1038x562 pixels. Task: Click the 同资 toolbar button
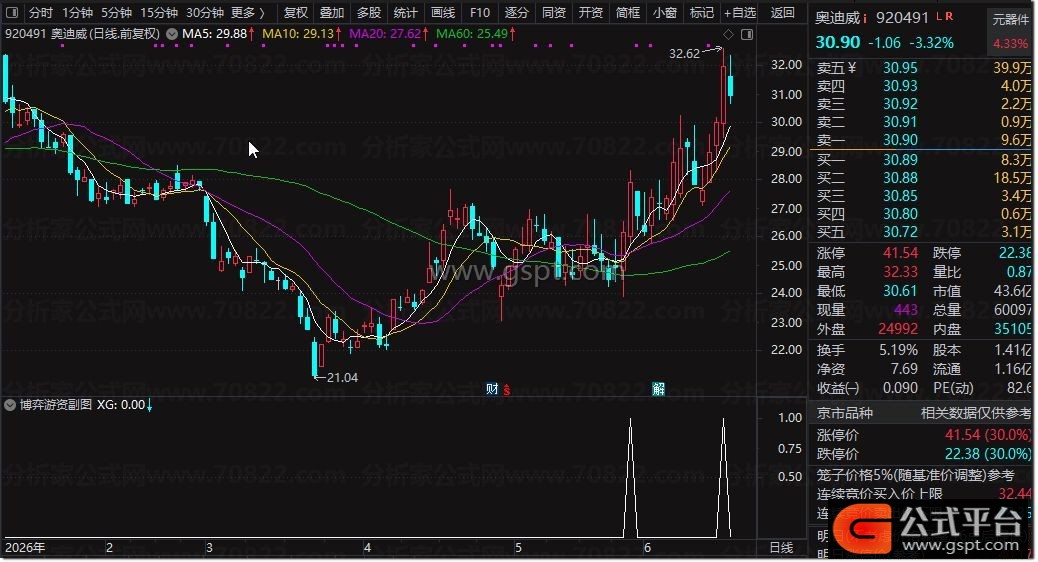click(x=553, y=13)
